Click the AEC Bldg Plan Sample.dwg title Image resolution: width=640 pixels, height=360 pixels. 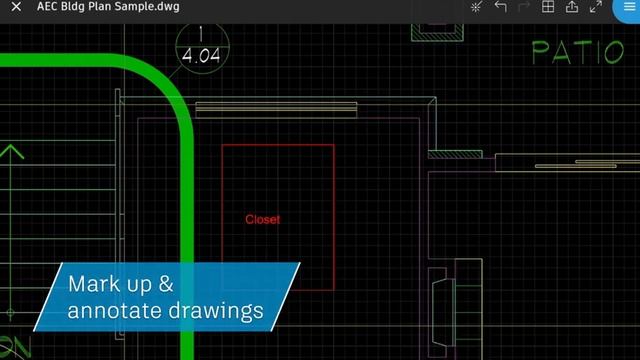coord(108,7)
